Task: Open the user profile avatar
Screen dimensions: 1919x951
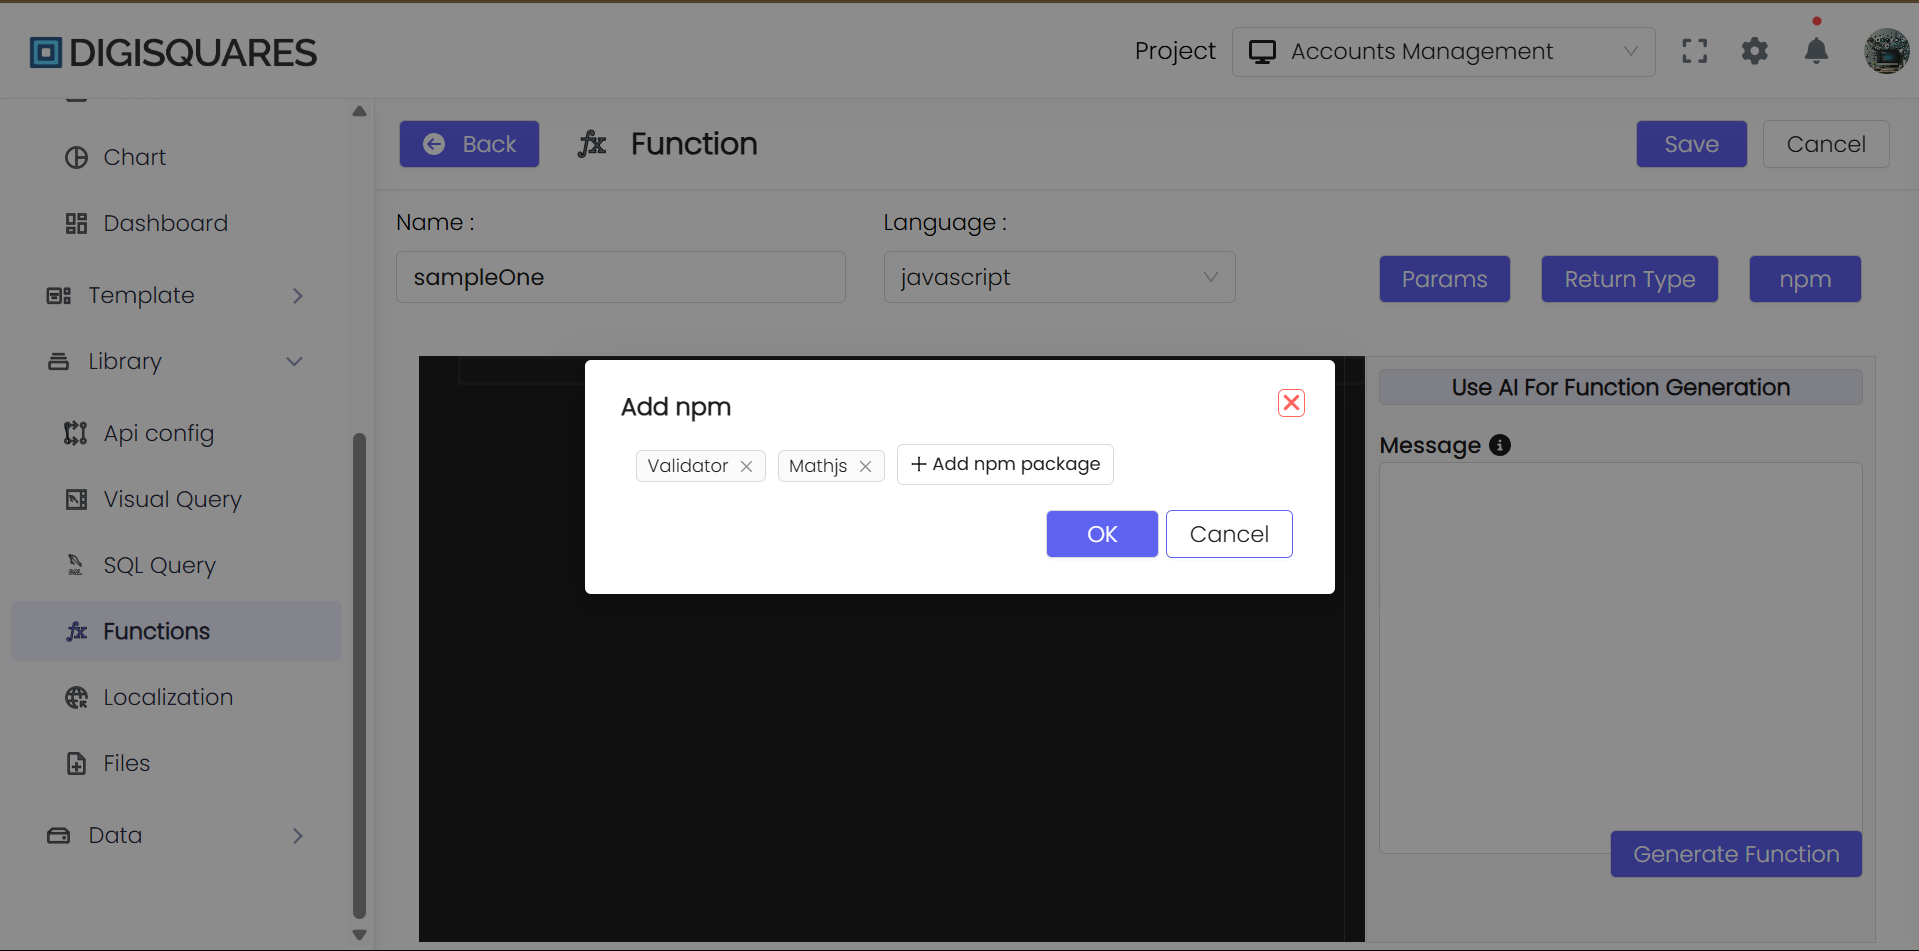Action: tap(1886, 51)
